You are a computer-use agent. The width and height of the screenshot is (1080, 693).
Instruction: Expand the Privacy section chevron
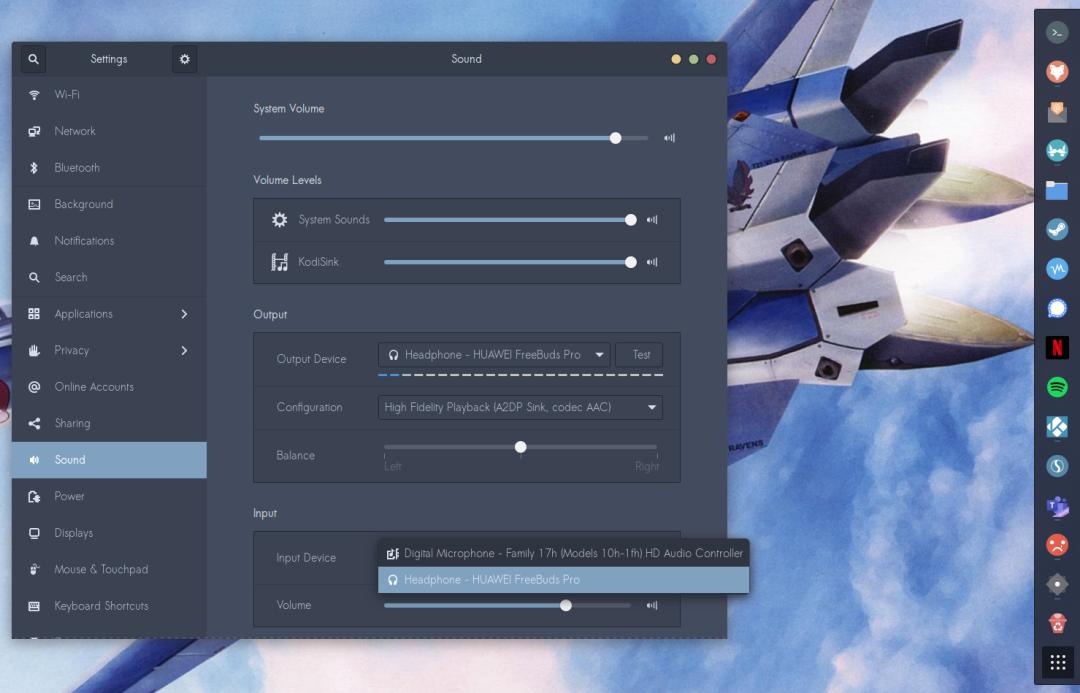184,351
